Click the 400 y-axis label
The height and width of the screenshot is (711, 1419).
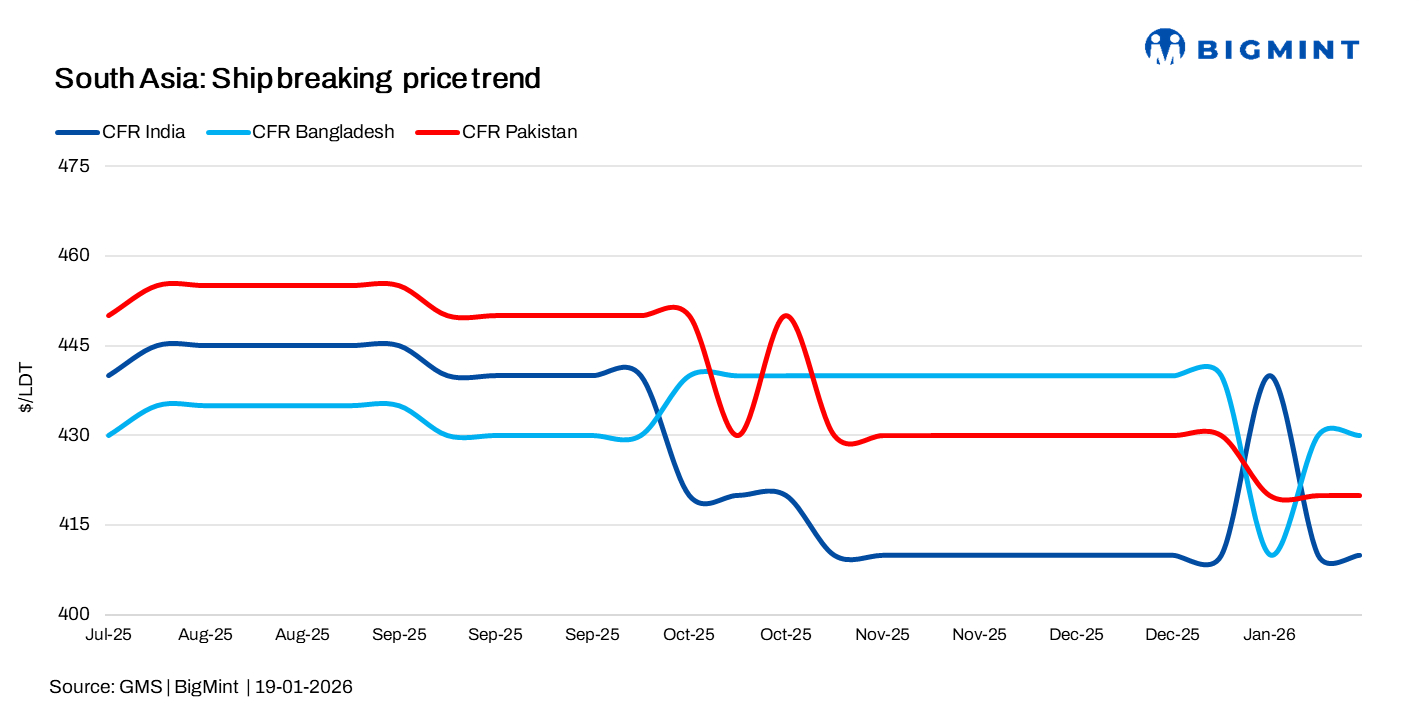76,615
